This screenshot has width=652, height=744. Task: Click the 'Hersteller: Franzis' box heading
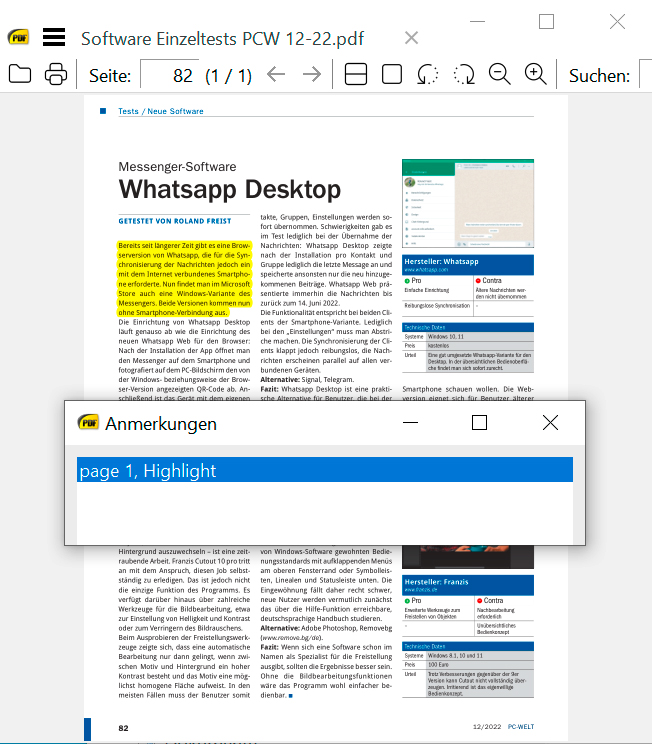436,582
